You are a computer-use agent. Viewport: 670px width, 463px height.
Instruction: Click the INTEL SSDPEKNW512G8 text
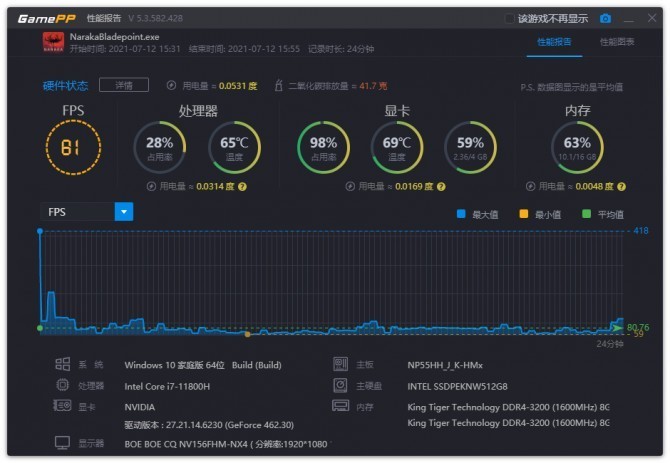[457, 387]
